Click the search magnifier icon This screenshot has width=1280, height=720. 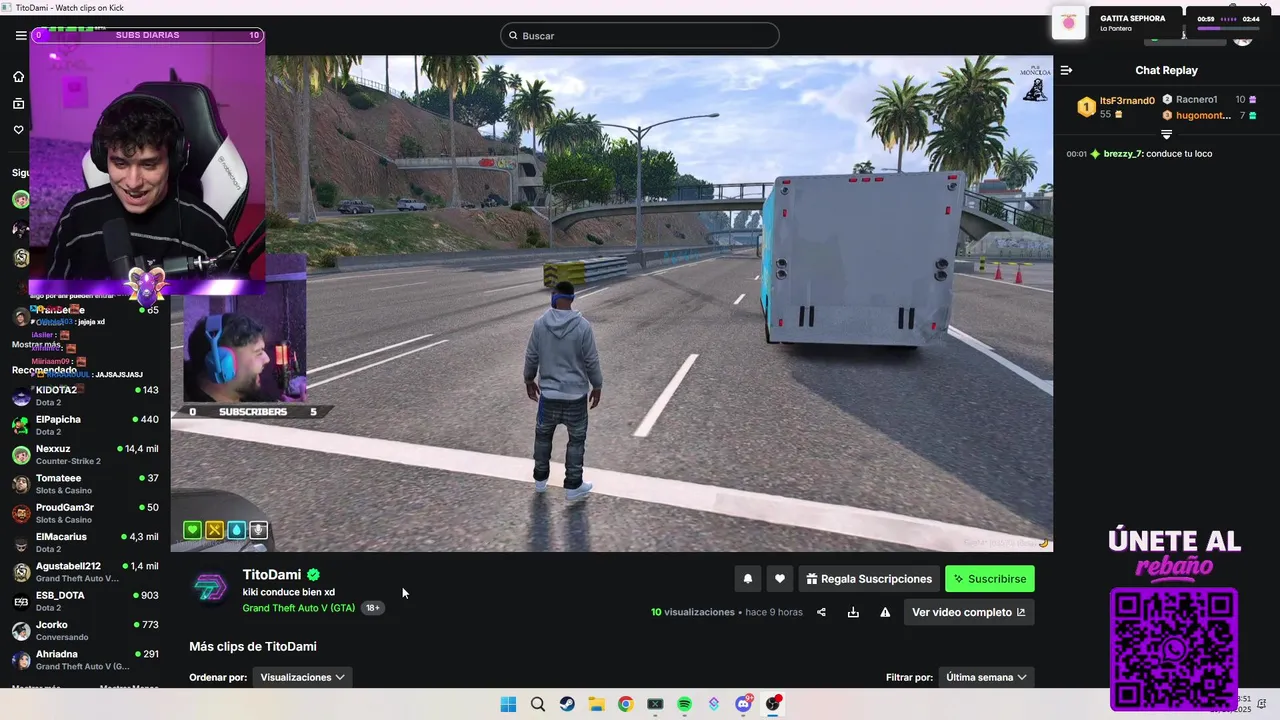(x=513, y=36)
